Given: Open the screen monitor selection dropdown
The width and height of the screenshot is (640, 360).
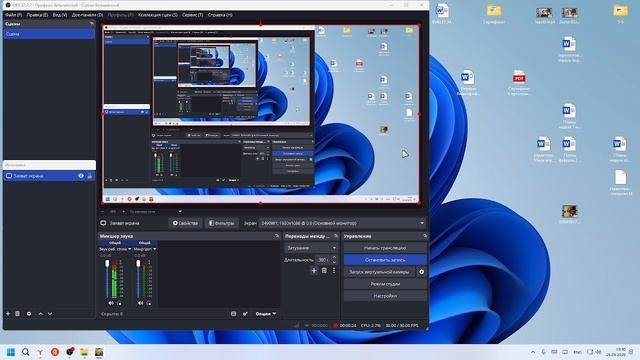Looking at the screenshot, I should (x=342, y=223).
